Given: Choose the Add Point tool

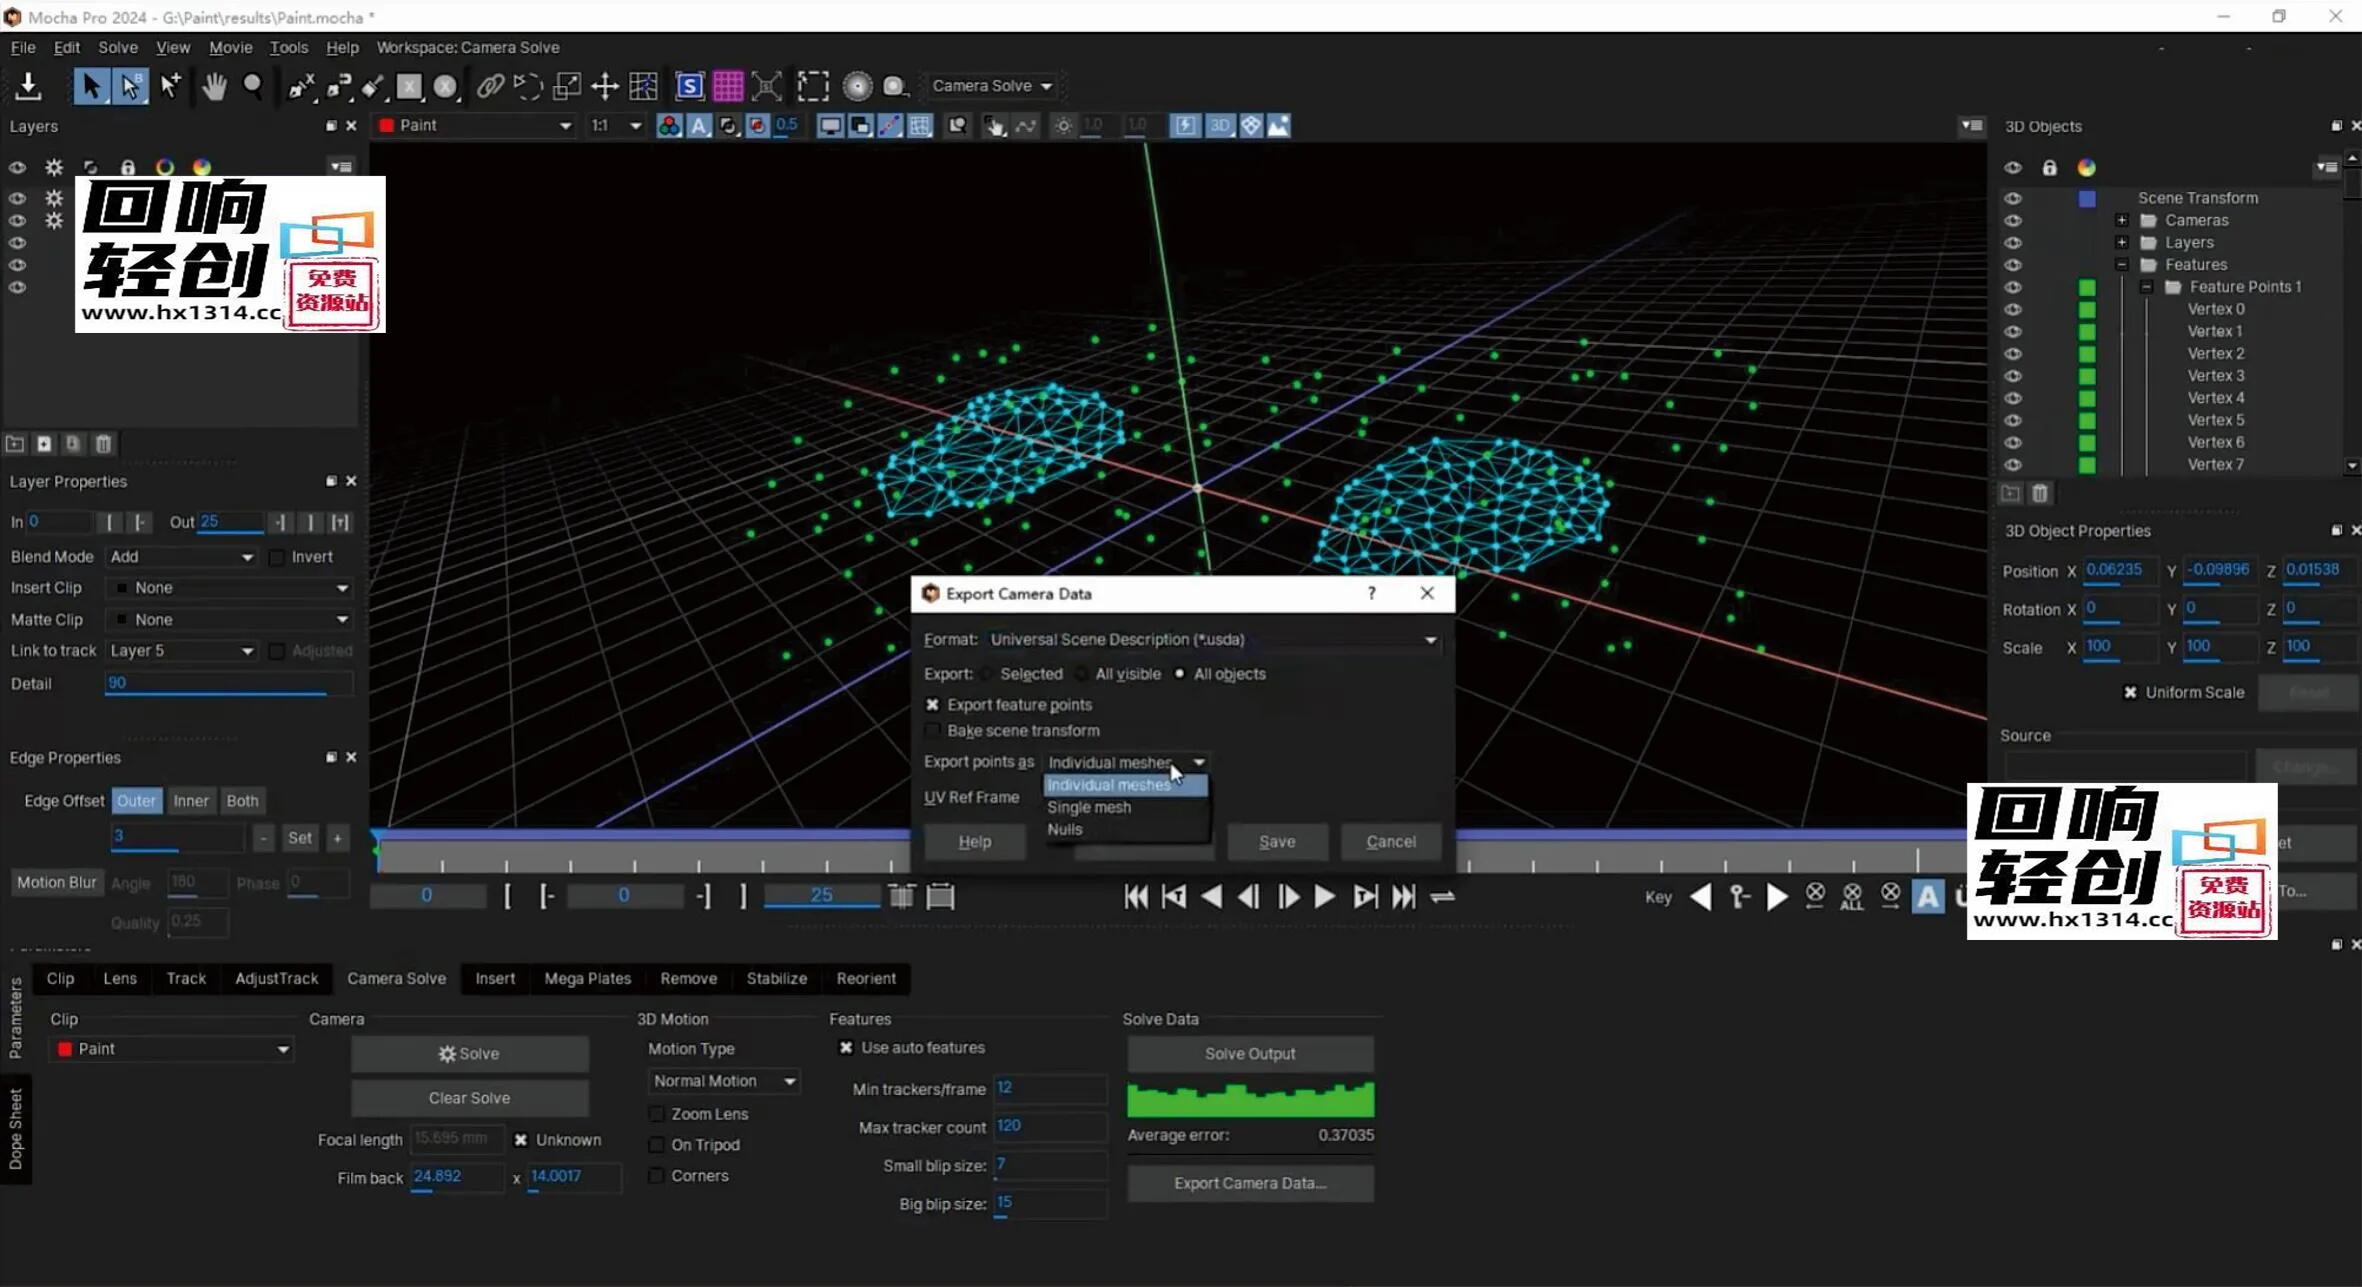Looking at the screenshot, I should [171, 86].
